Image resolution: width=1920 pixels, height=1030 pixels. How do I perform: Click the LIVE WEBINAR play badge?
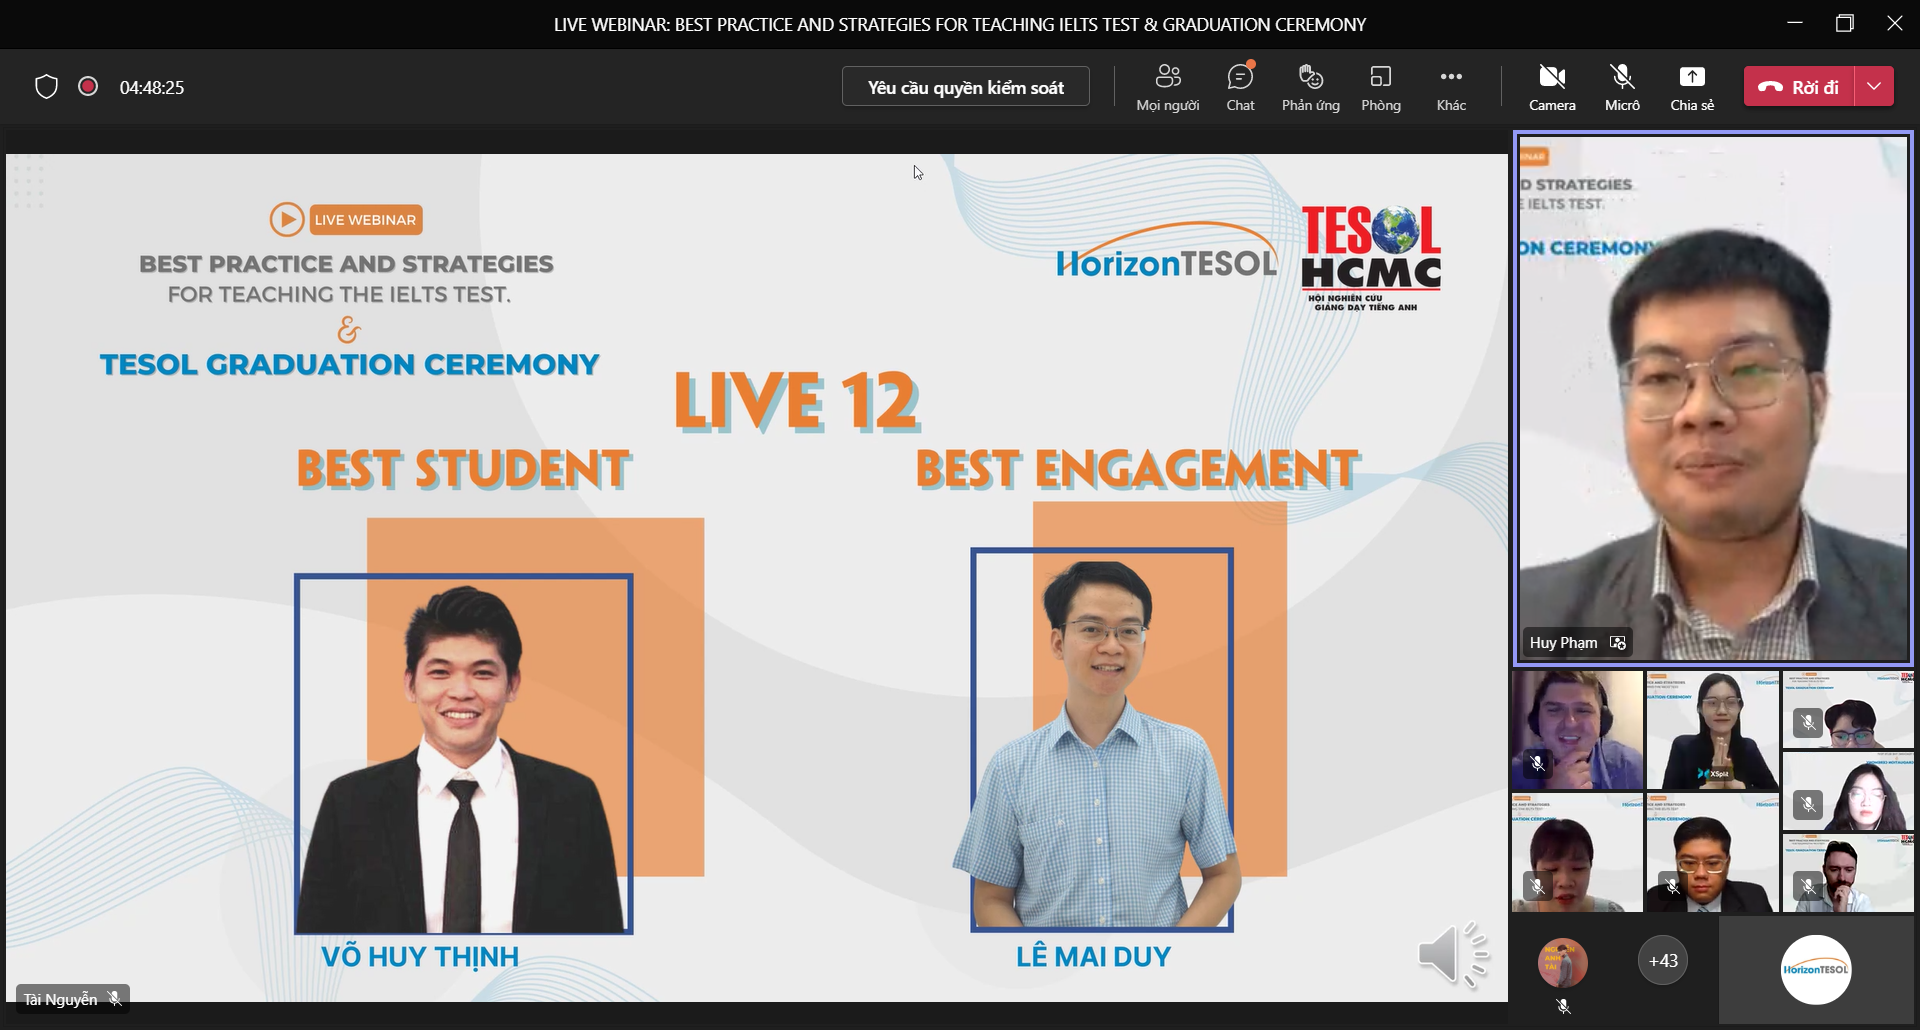tap(346, 220)
